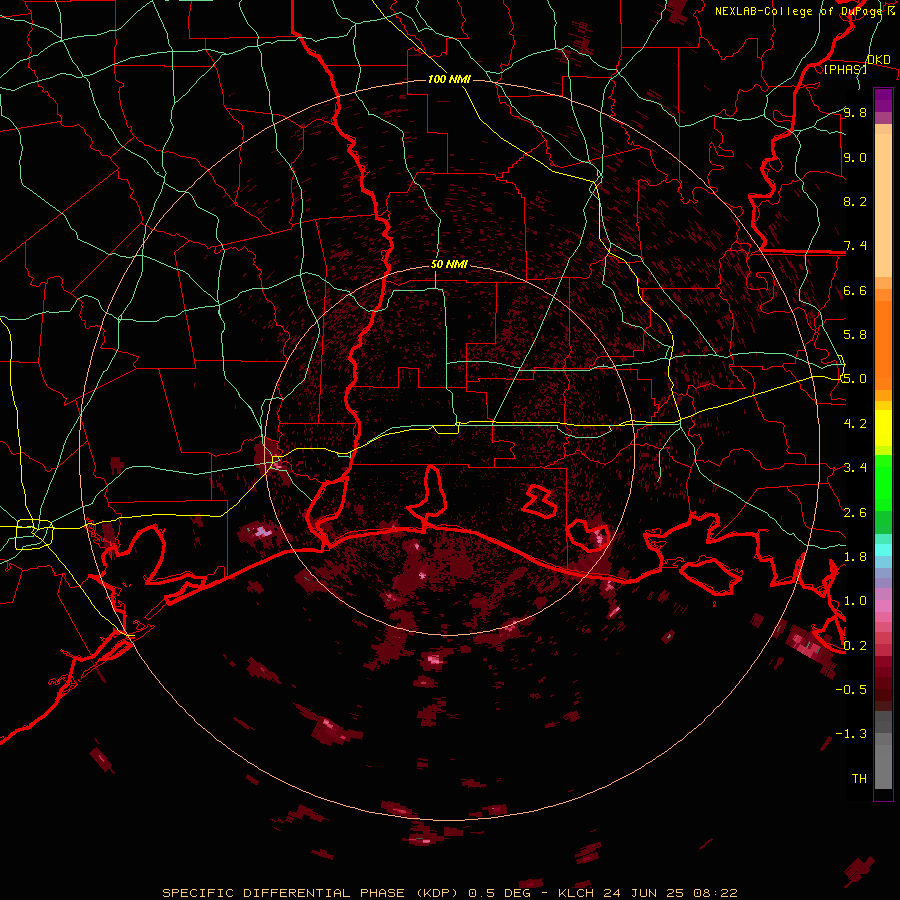Click the 2.6 scale value

pyautogui.click(x=855, y=513)
